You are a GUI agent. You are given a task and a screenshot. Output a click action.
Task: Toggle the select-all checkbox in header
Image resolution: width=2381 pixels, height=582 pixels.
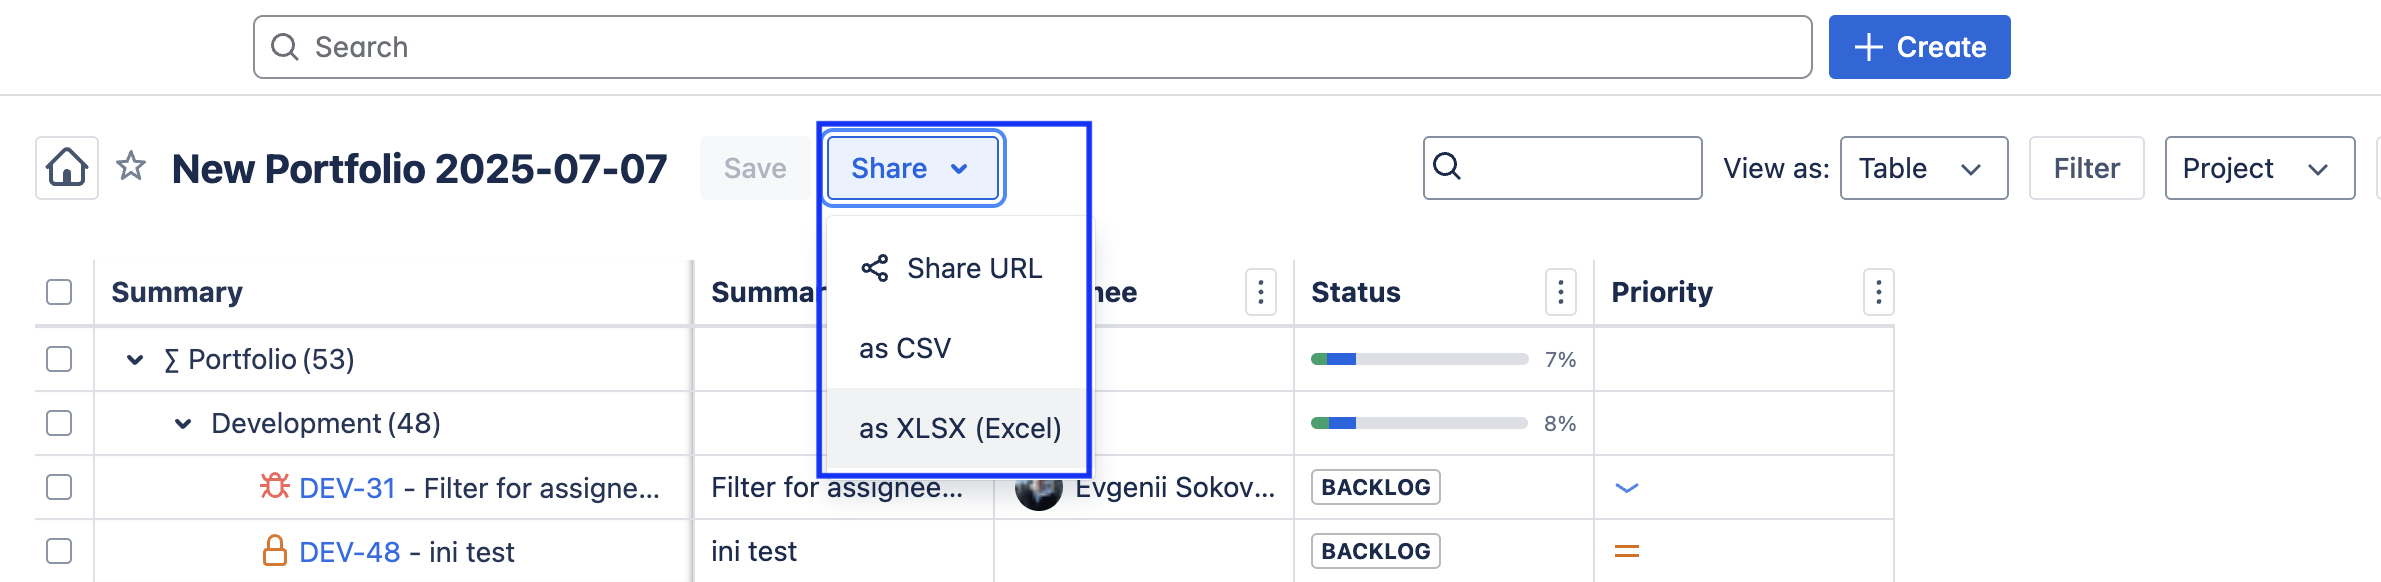pos(59,292)
